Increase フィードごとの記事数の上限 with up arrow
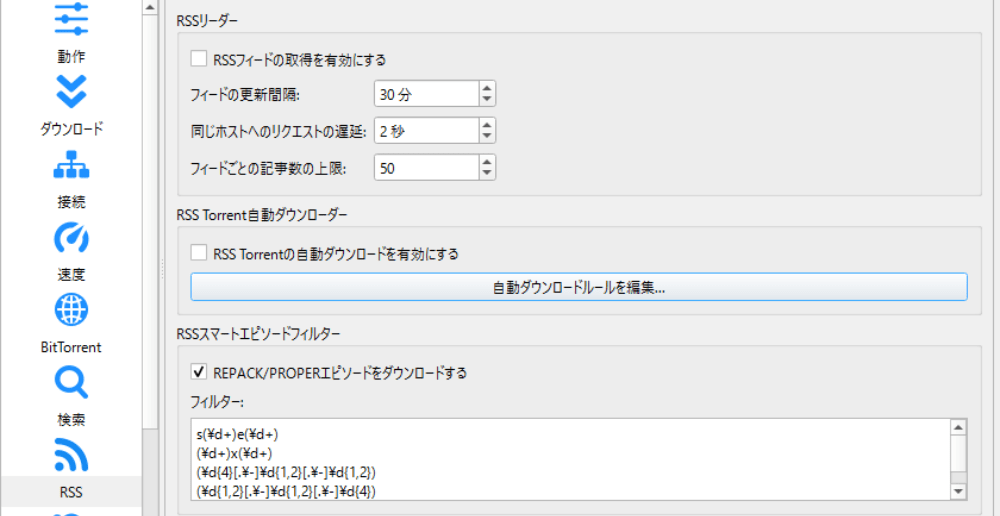Viewport: 1000px width, 516px height. (486, 163)
